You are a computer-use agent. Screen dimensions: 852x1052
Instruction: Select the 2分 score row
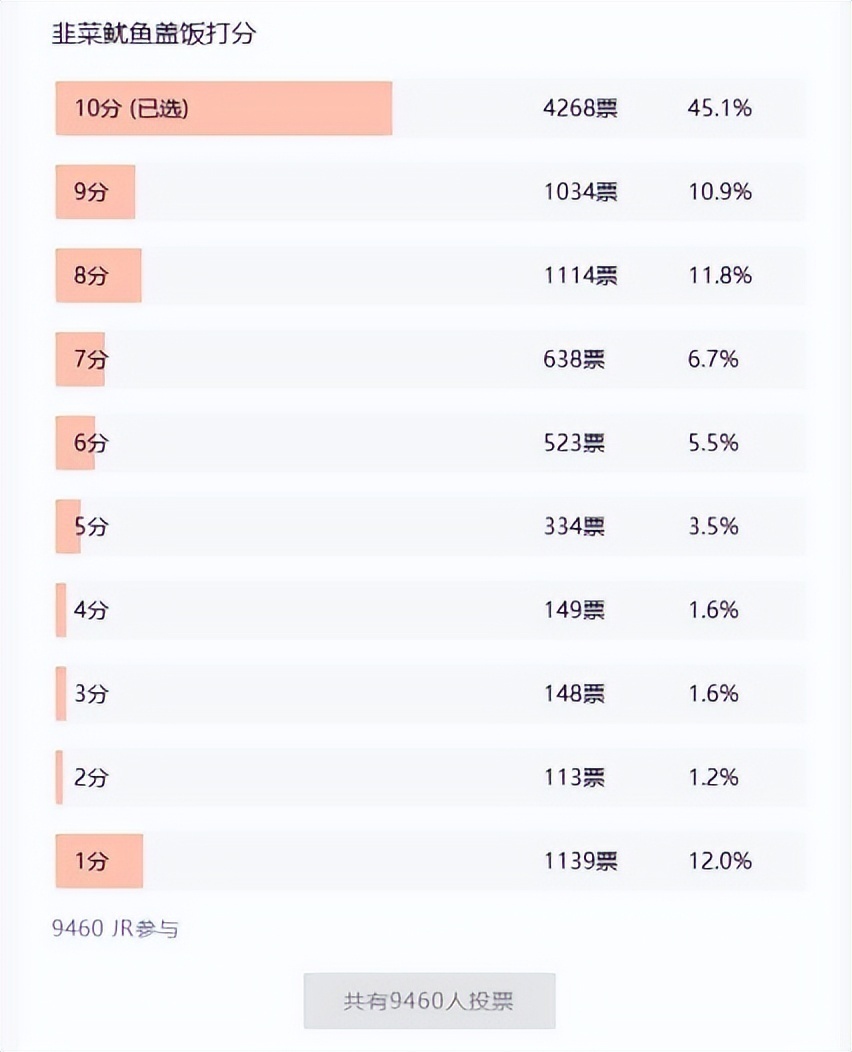(431, 777)
